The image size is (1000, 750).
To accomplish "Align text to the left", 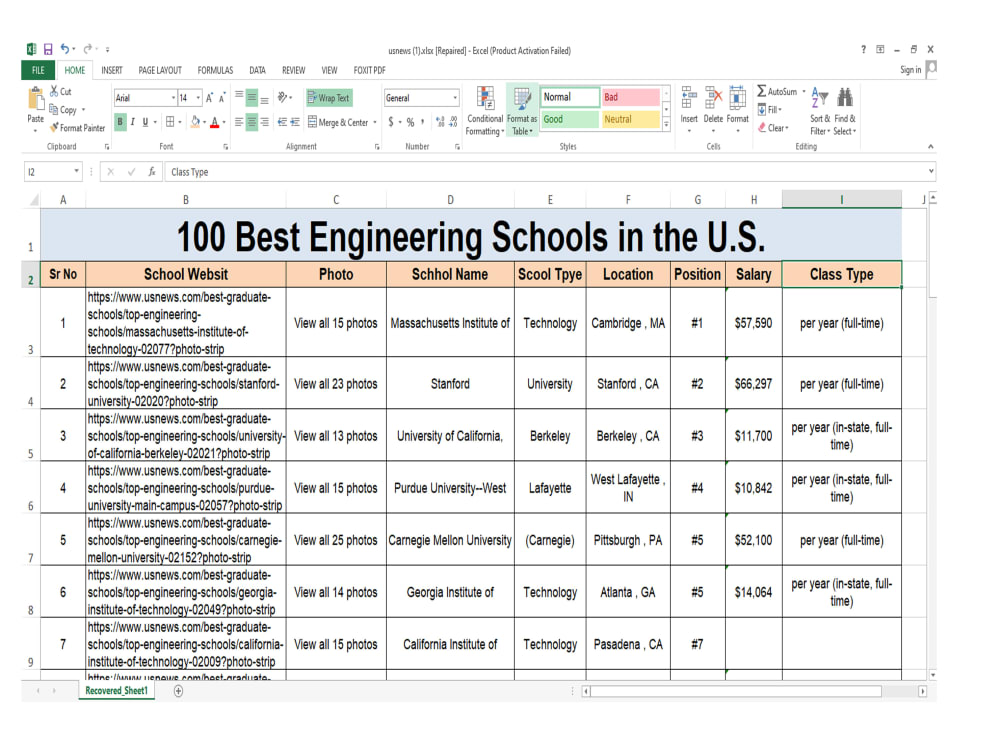I will 239,121.
